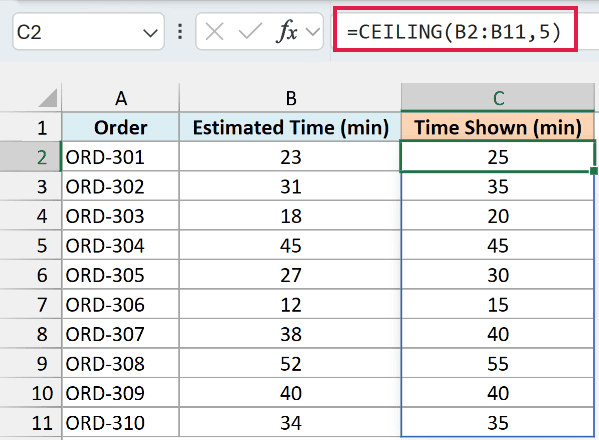Click estimated time 18 for ORD-303
Image resolution: width=599 pixels, height=440 pixels.
[290, 216]
